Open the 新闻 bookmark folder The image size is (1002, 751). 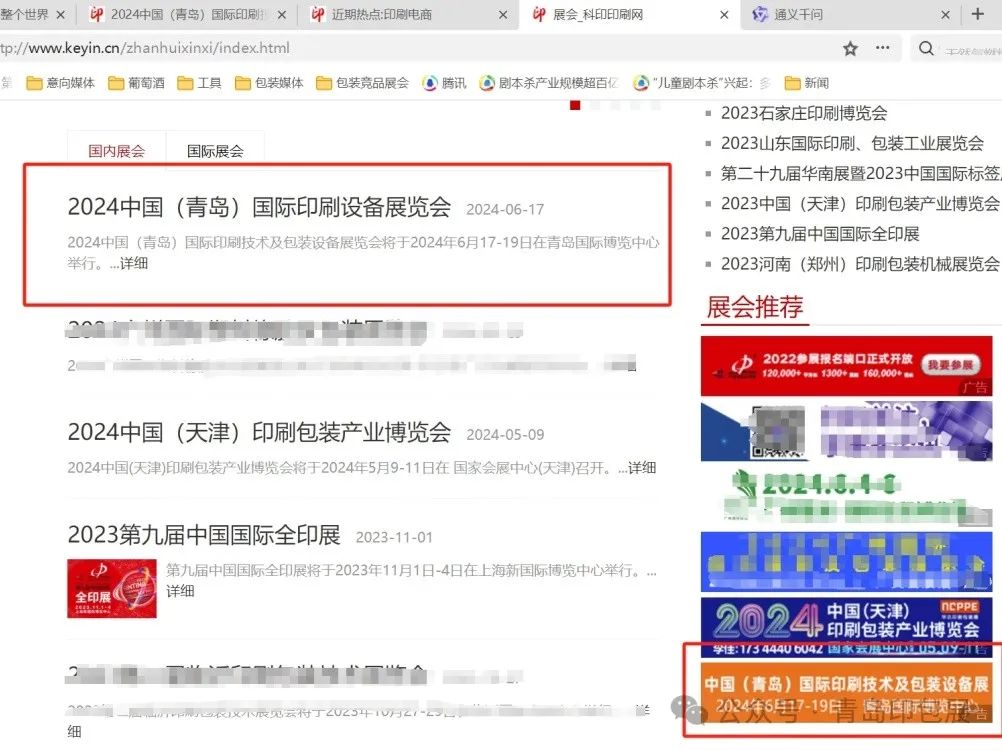[807, 83]
